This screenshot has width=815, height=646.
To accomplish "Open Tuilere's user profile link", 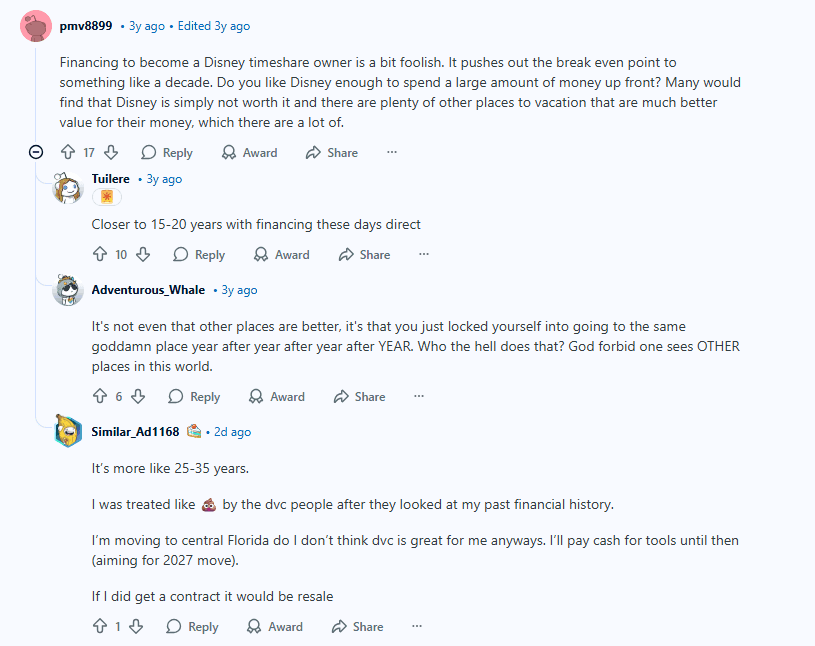I will pos(111,179).
